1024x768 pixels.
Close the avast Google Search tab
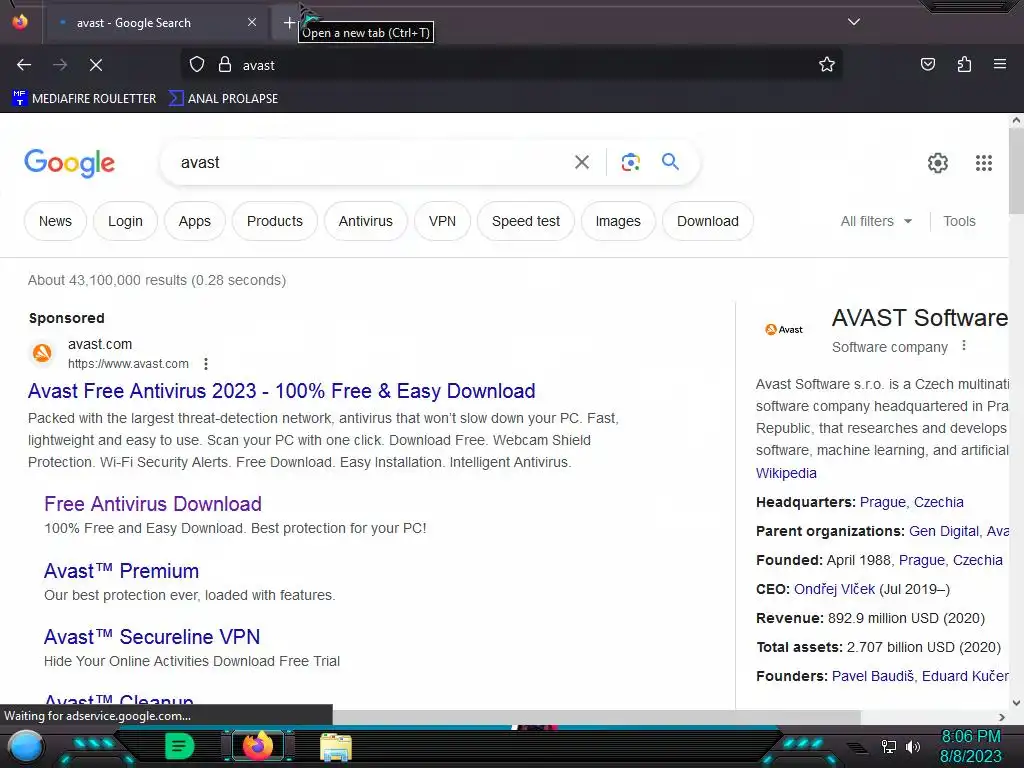click(x=252, y=22)
